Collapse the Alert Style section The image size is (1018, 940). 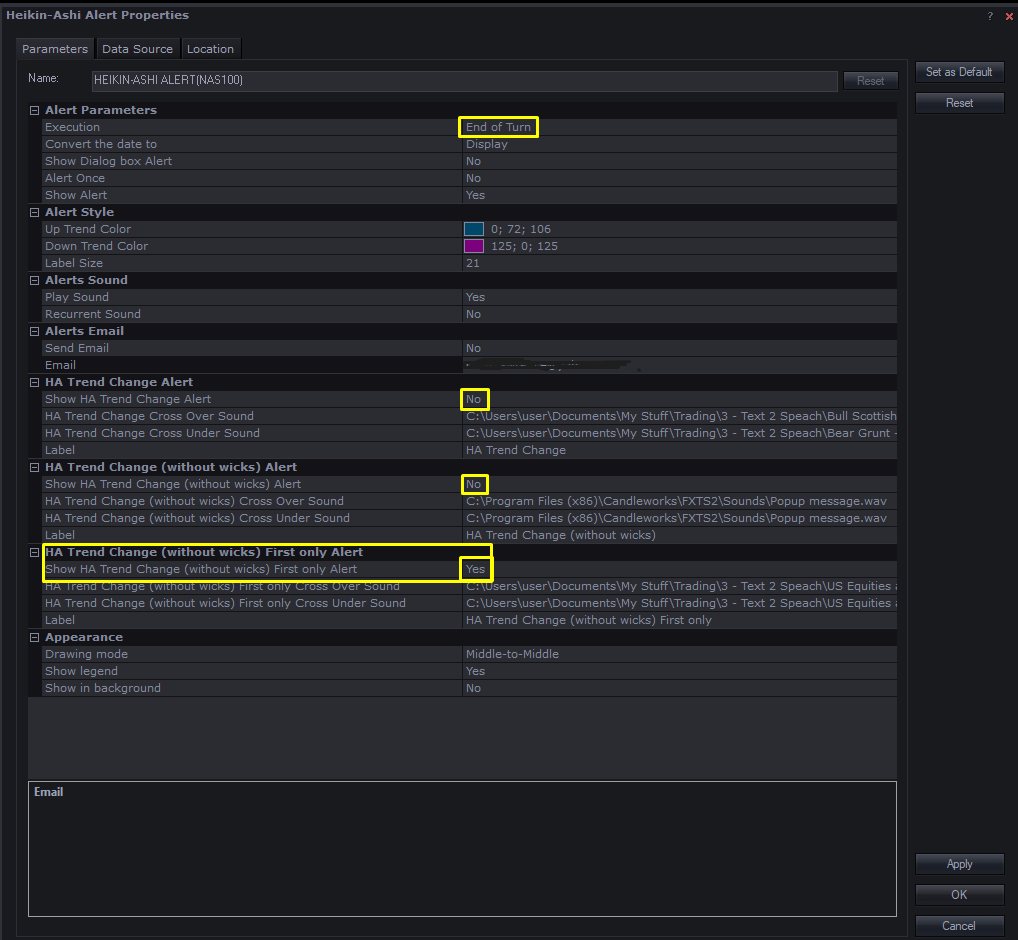pyautogui.click(x=34, y=212)
